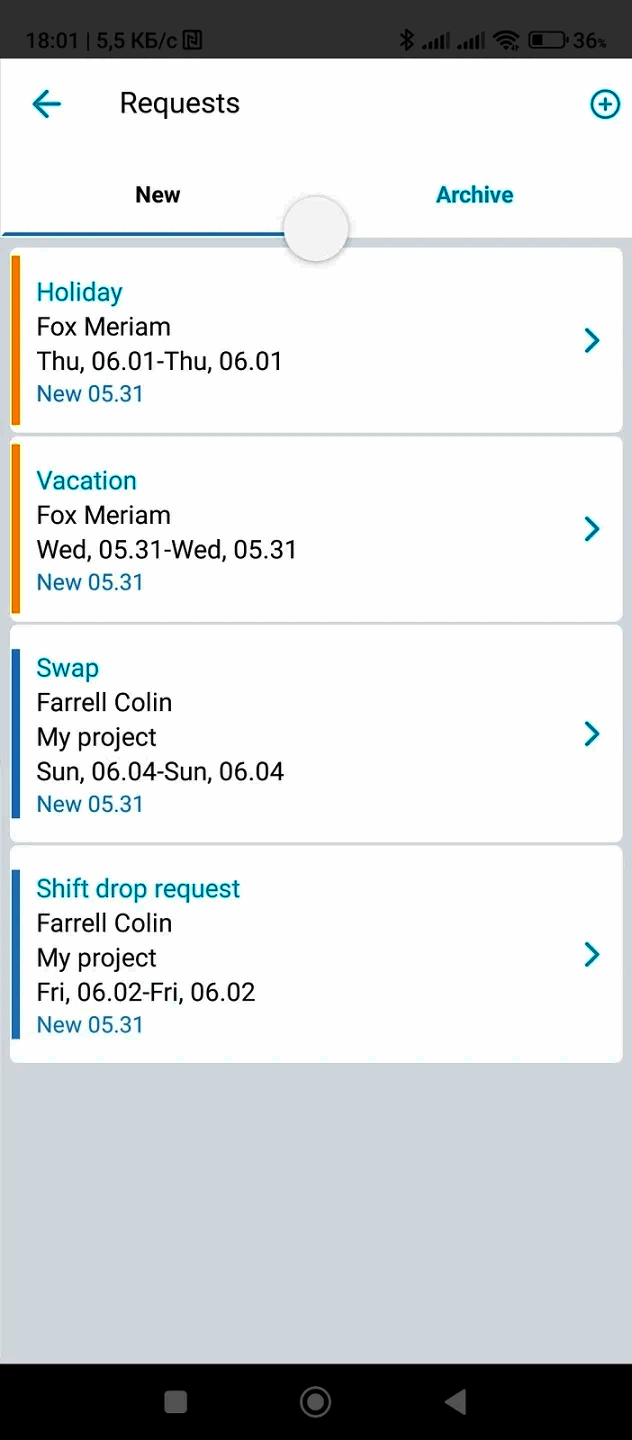
Task: Tap the back arrow icon
Action: pyautogui.click(x=47, y=104)
